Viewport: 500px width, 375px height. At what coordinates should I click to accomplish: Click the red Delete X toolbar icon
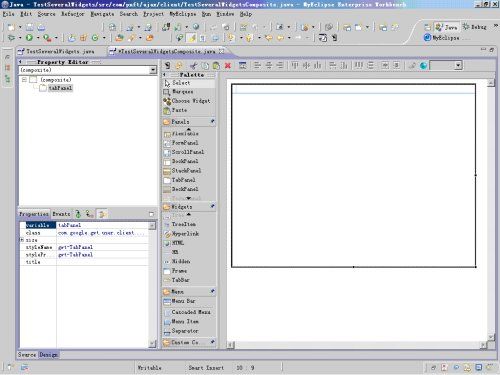pos(228,66)
